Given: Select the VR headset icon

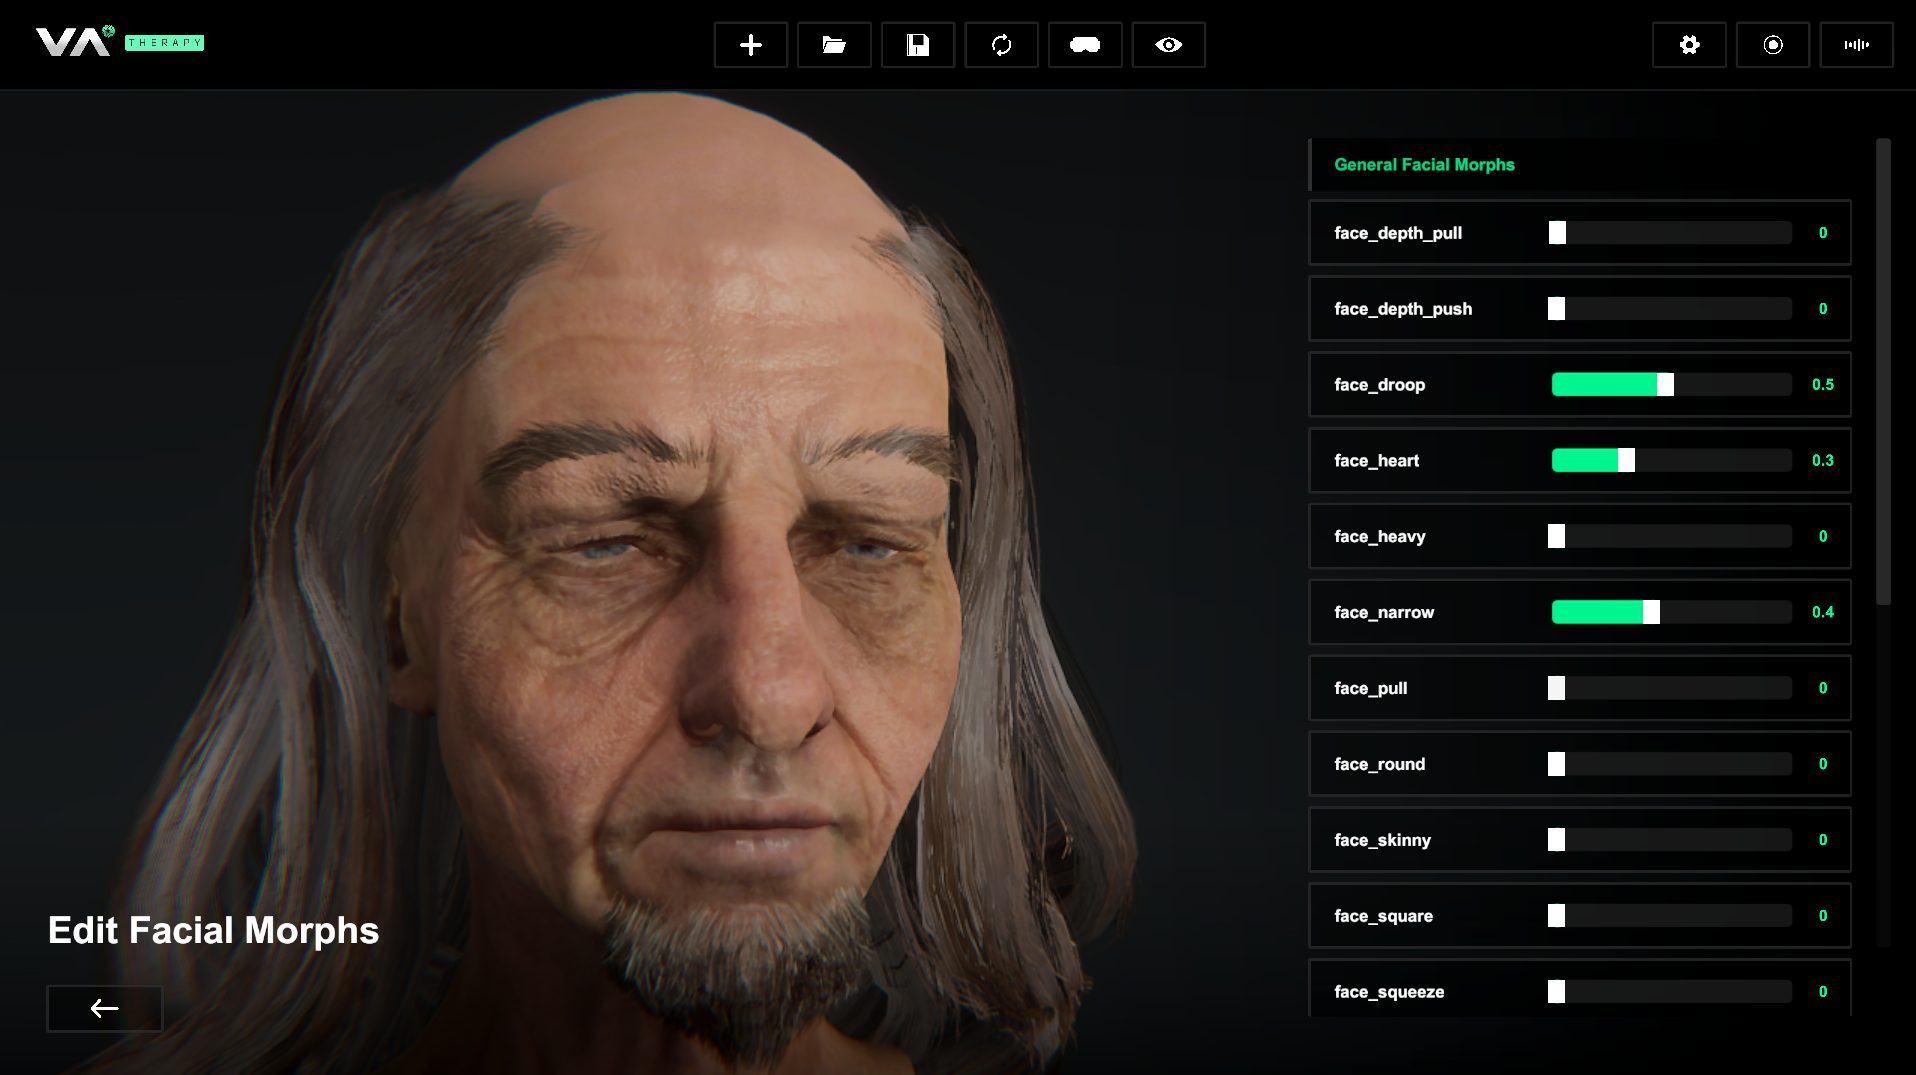Looking at the screenshot, I should [x=1085, y=45].
